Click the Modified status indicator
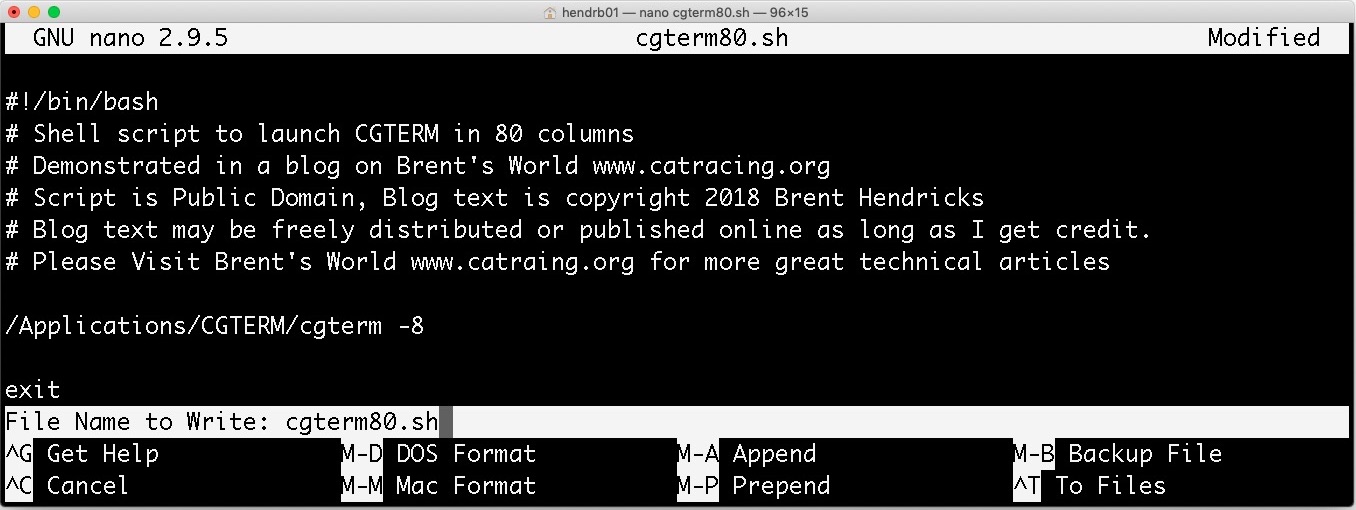This screenshot has width=1356, height=510. [x=1264, y=38]
